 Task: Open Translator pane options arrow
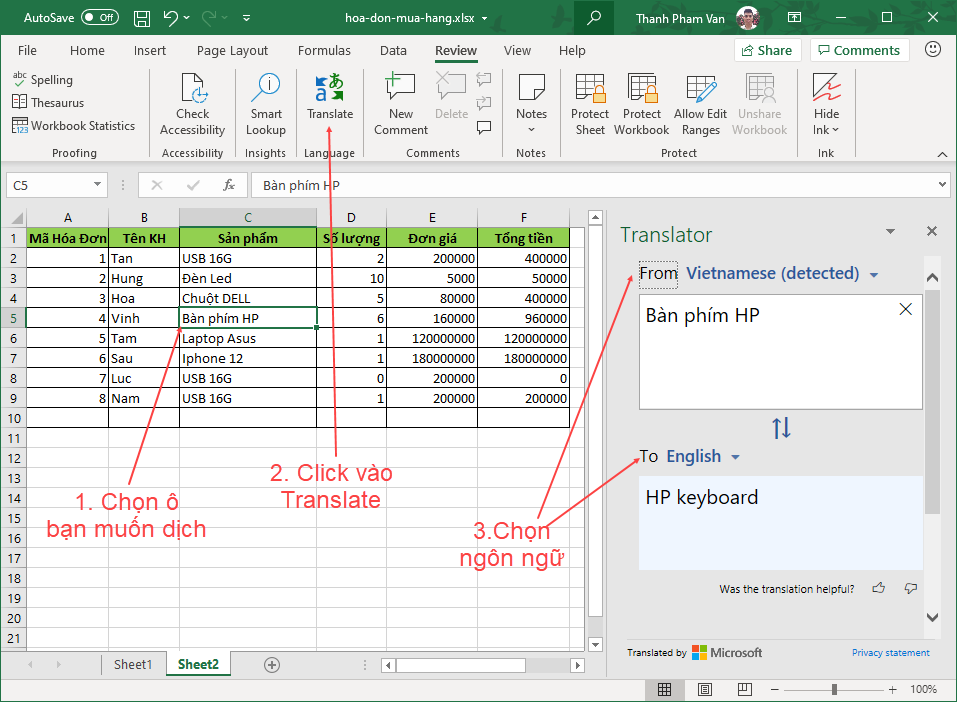(890, 231)
